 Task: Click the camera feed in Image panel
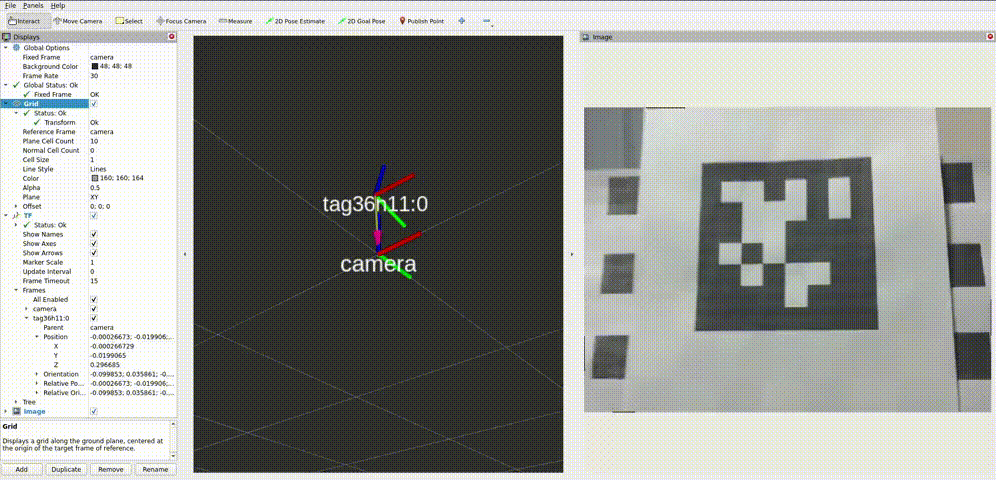pyautogui.click(x=788, y=260)
